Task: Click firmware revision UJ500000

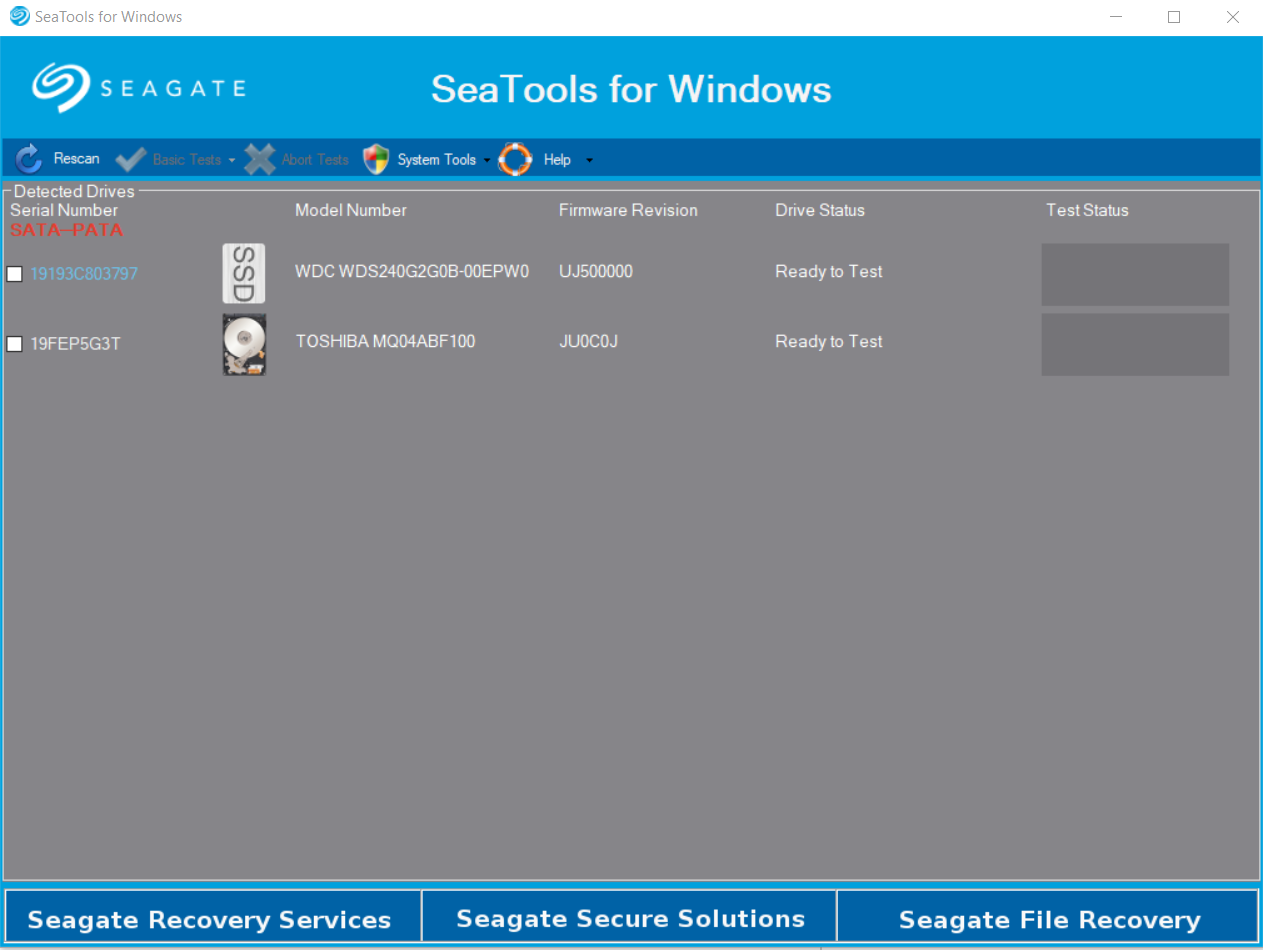Action: pyautogui.click(x=596, y=271)
